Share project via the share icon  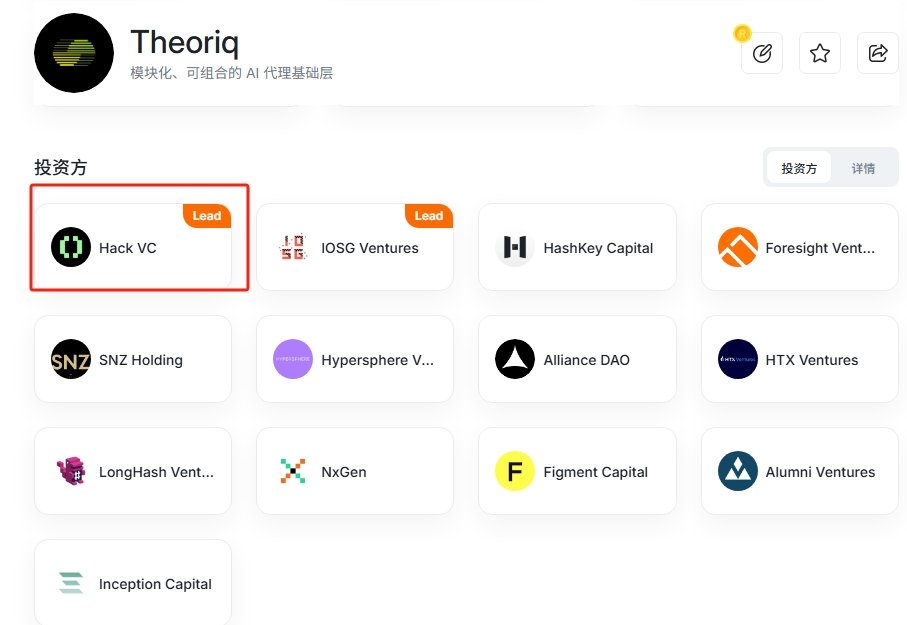pyautogui.click(x=877, y=53)
